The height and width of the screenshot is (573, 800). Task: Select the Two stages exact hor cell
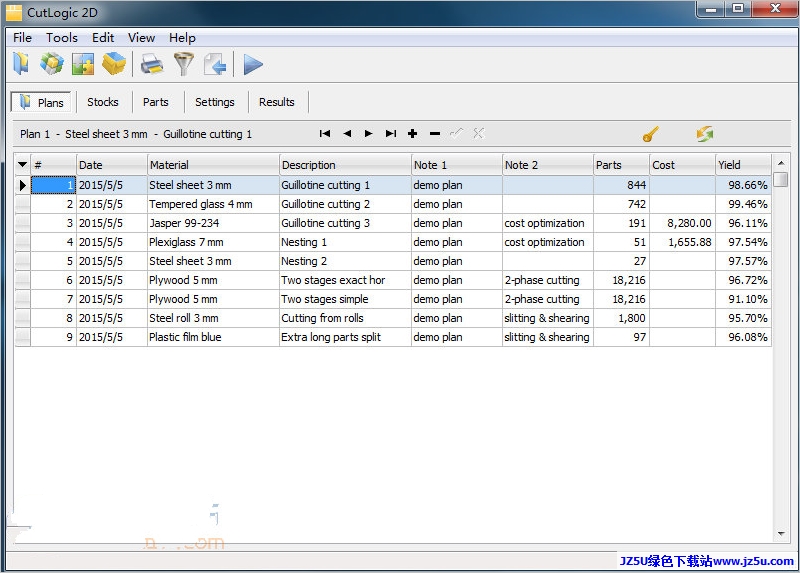345,280
